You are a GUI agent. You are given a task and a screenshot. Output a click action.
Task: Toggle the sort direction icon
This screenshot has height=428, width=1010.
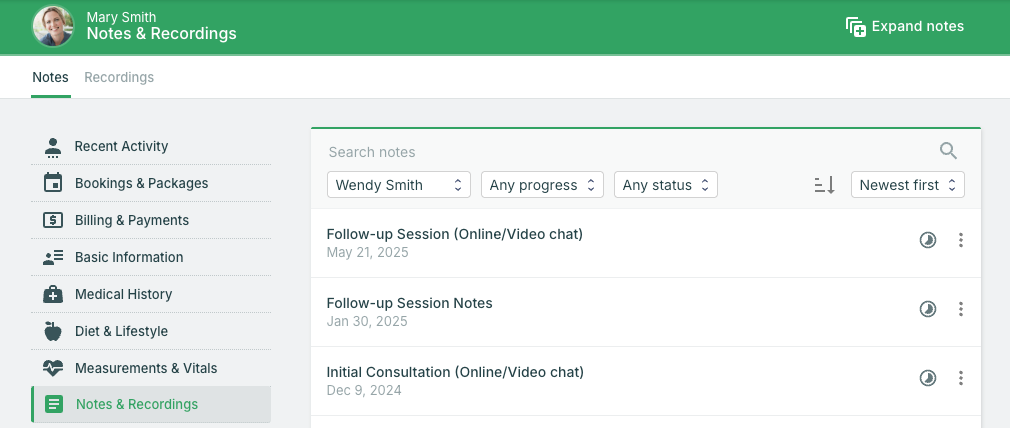click(x=824, y=185)
